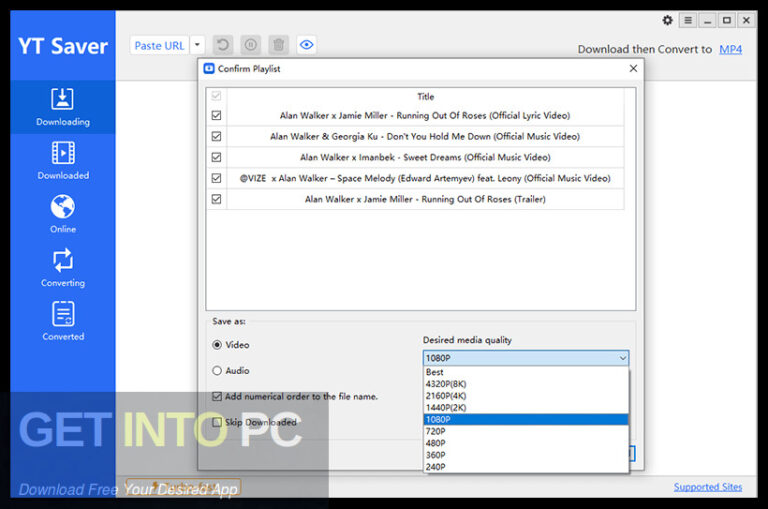Open the Supported Sites link
The width and height of the screenshot is (768, 509).
707,486
